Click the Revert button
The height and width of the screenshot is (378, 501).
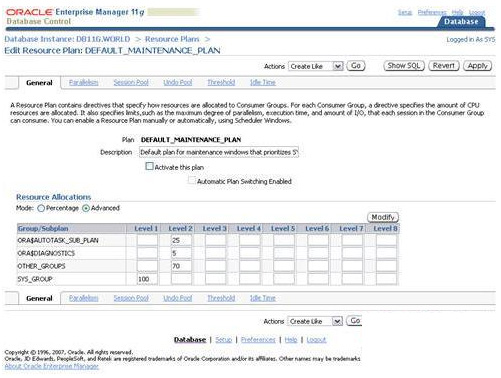(x=444, y=66)
